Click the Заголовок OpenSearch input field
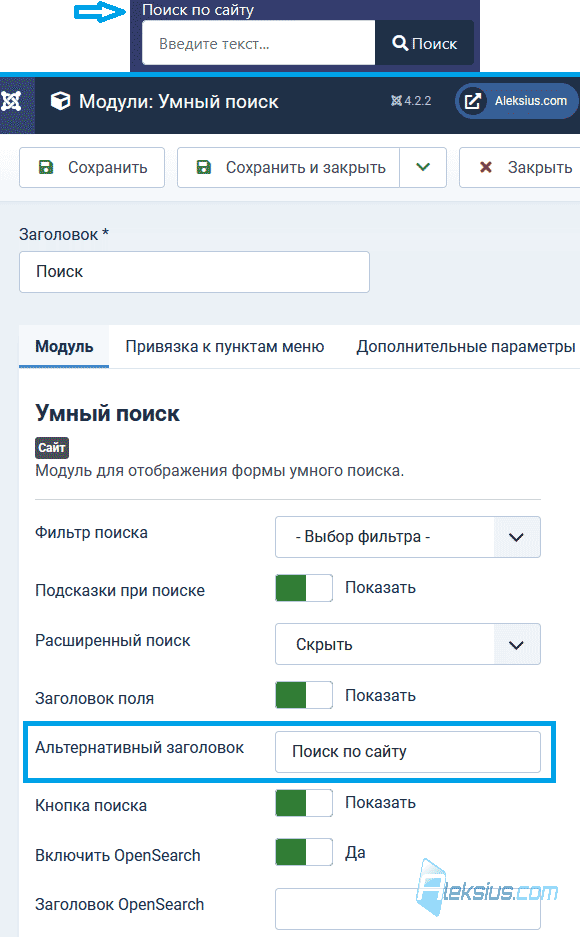This screenshot has height=937, width=580. click(407, 908)
